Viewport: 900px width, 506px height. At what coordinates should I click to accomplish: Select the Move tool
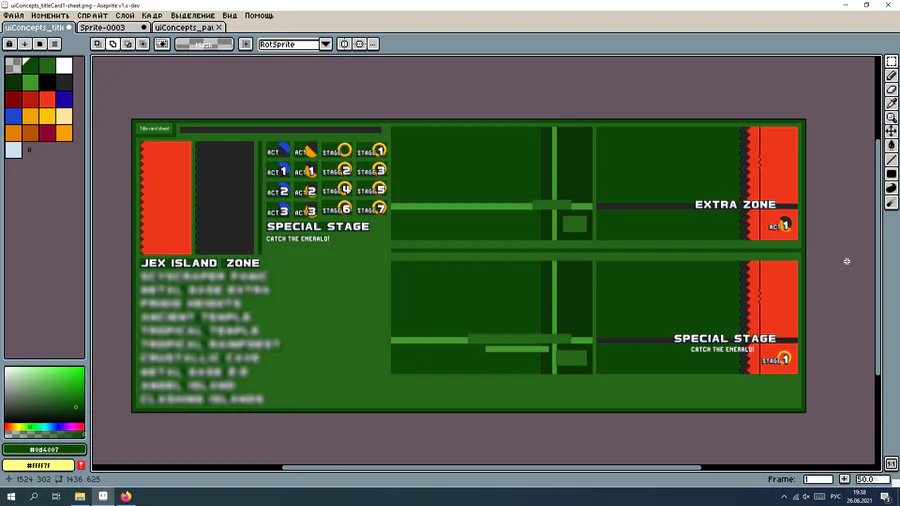(x=891, y=131)
